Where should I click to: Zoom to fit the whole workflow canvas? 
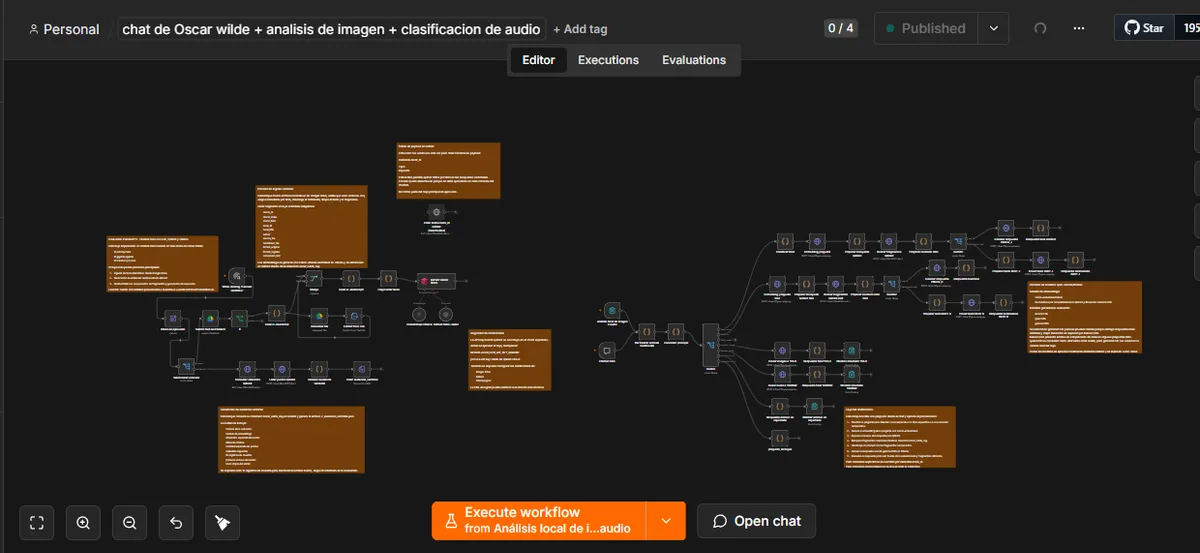point(37,521)
